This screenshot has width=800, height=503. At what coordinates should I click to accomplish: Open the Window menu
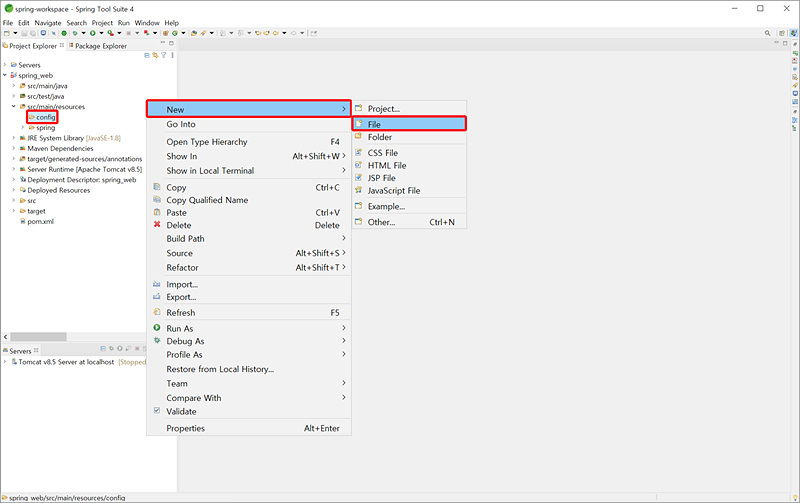click(x=147, y=23)
